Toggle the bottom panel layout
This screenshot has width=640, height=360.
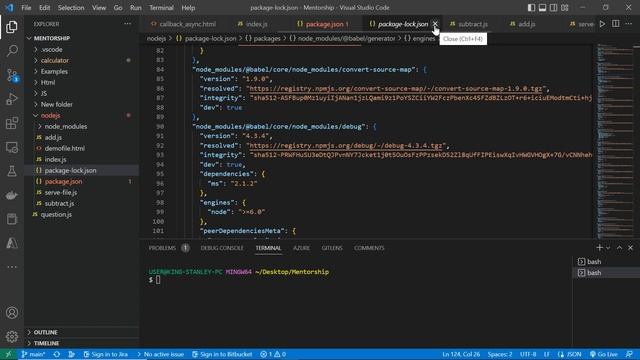542,8
